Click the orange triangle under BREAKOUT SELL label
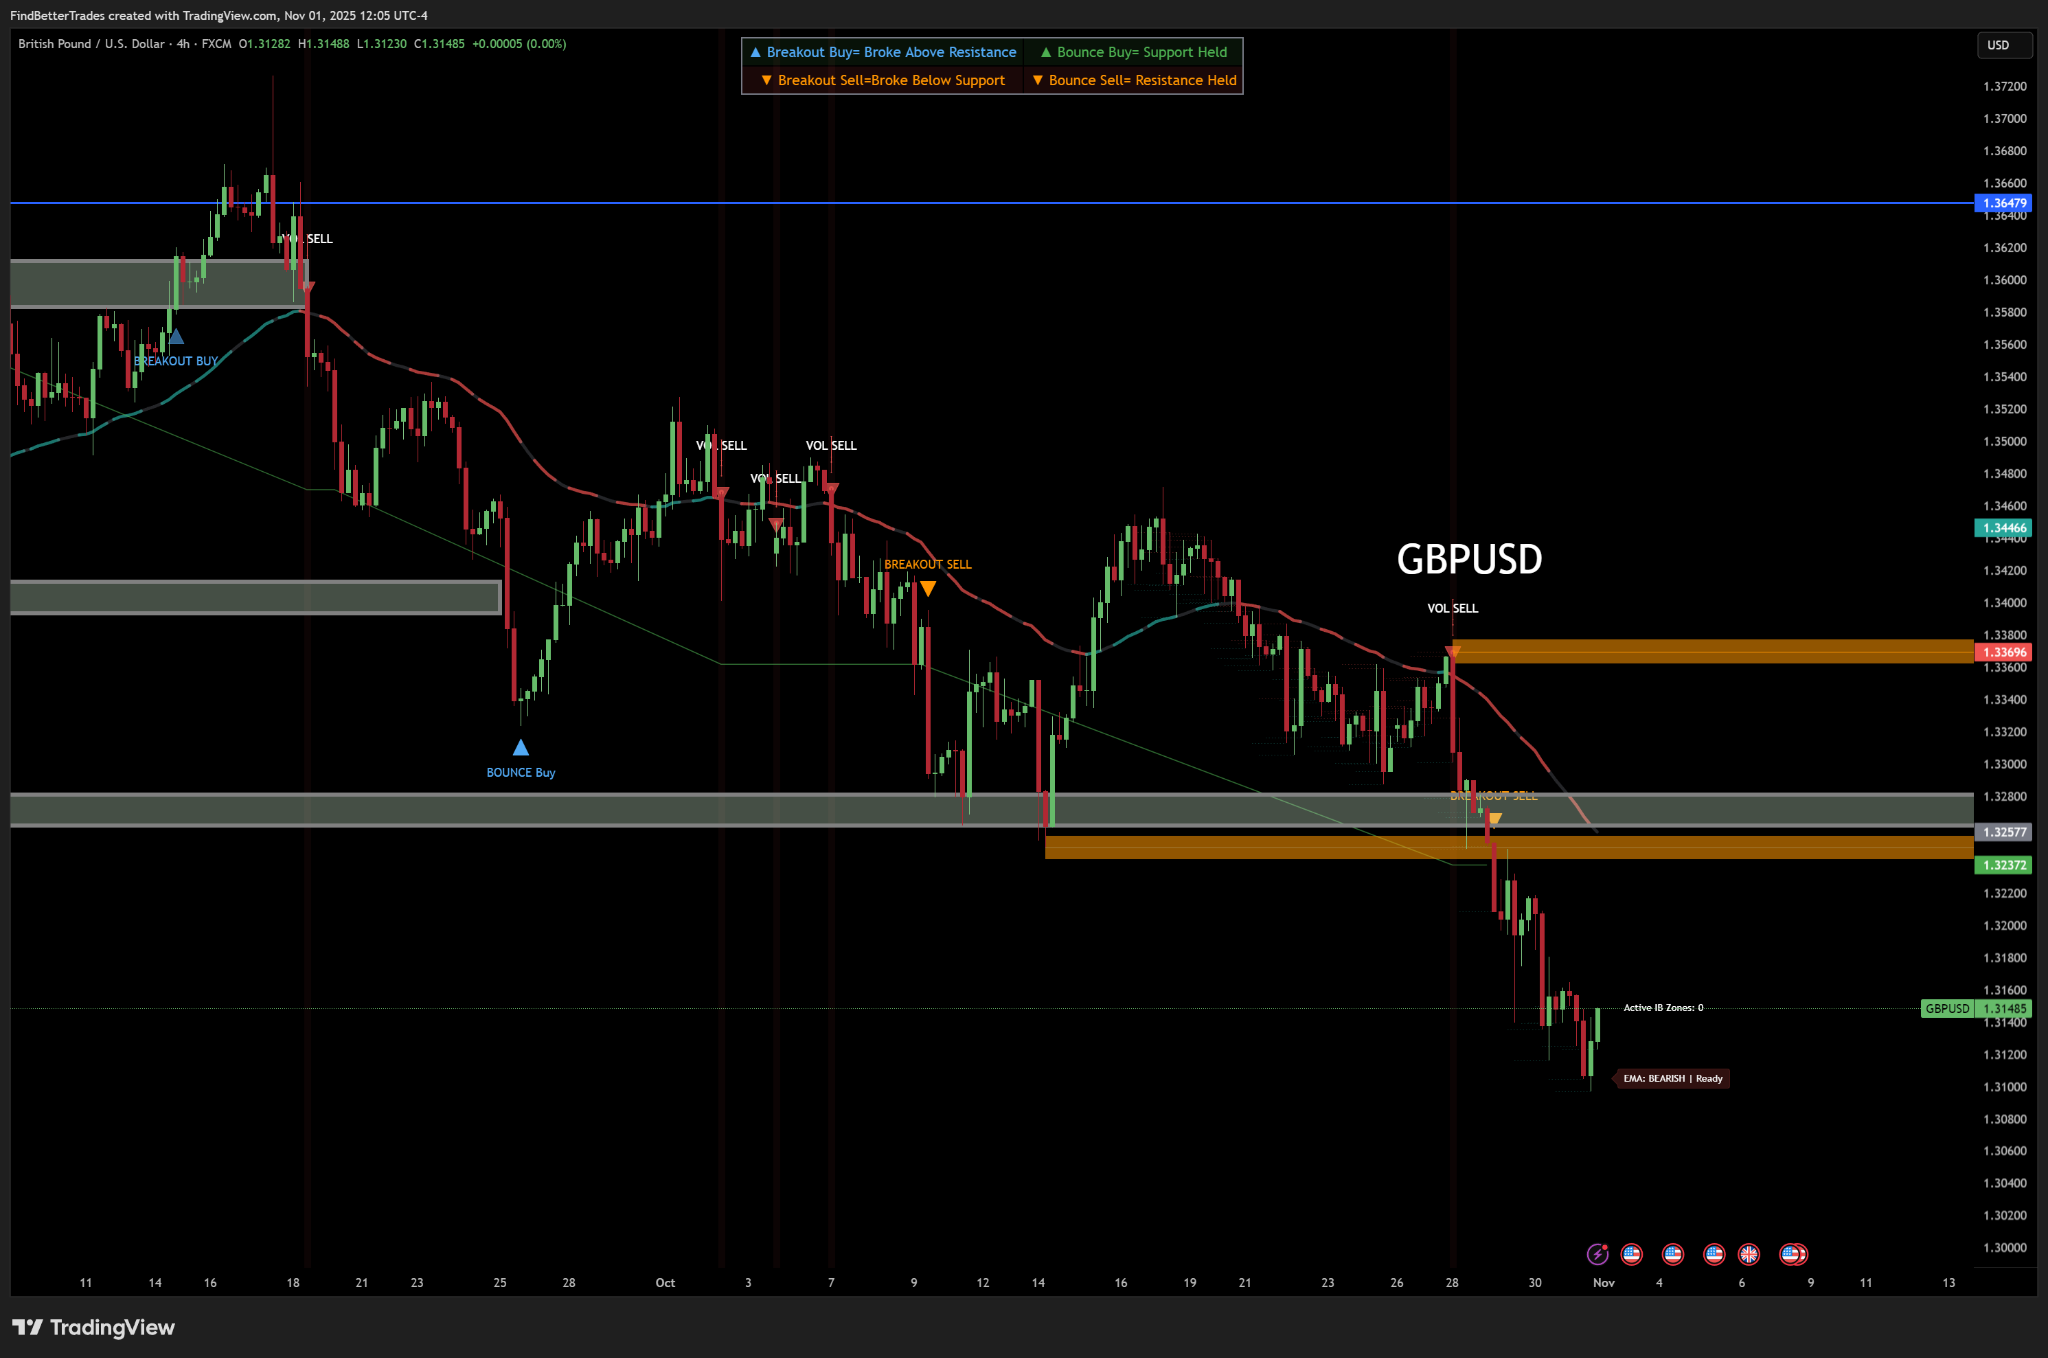This screenshot has height=1358, width=2048. pyautogui.click(x=928, y=589)
